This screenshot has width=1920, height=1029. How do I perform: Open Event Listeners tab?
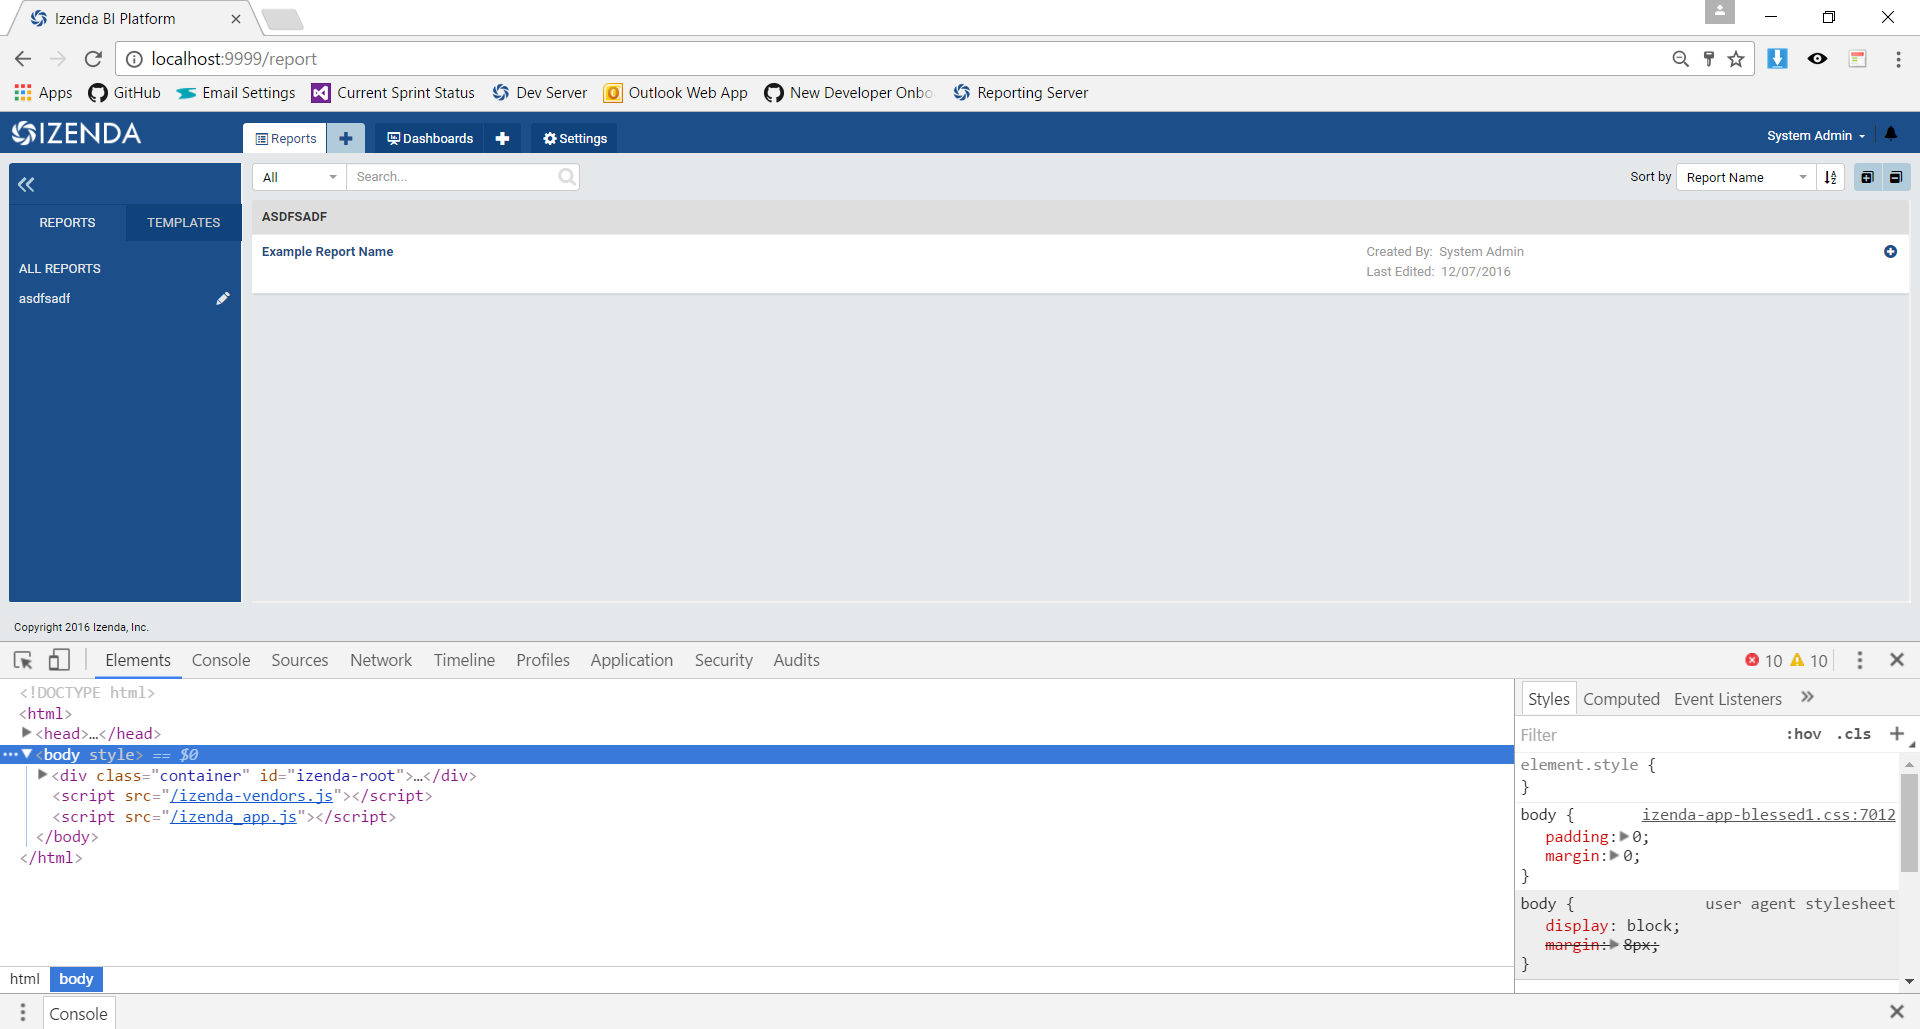coord(1728,699)
